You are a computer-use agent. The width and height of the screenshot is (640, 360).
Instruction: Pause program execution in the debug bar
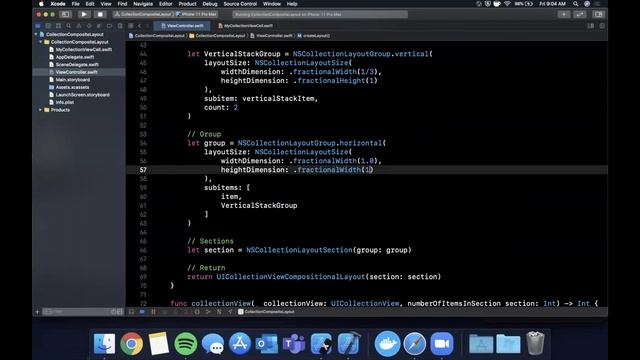point(153,312)
